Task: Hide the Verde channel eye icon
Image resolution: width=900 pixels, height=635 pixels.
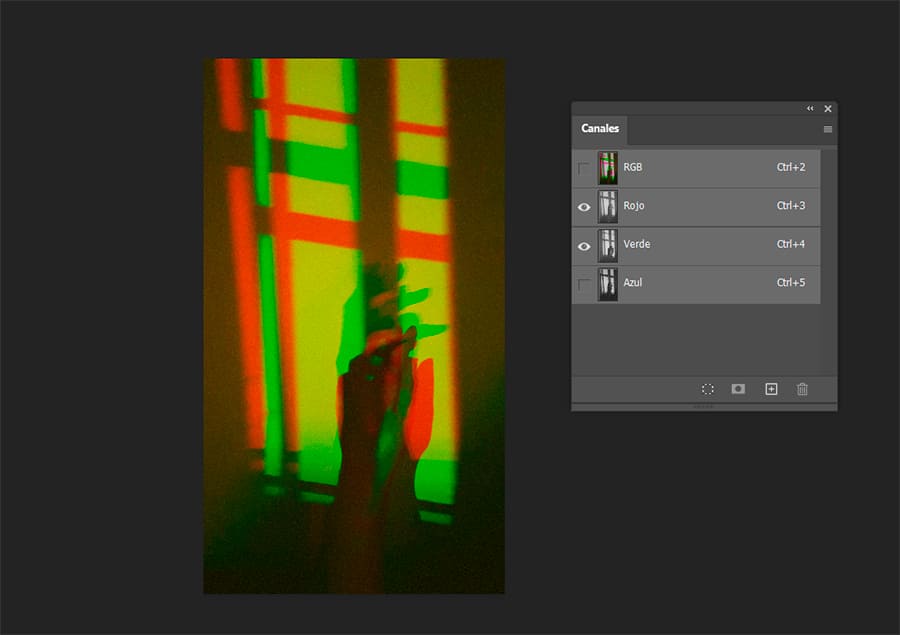Action: (584, 246)
